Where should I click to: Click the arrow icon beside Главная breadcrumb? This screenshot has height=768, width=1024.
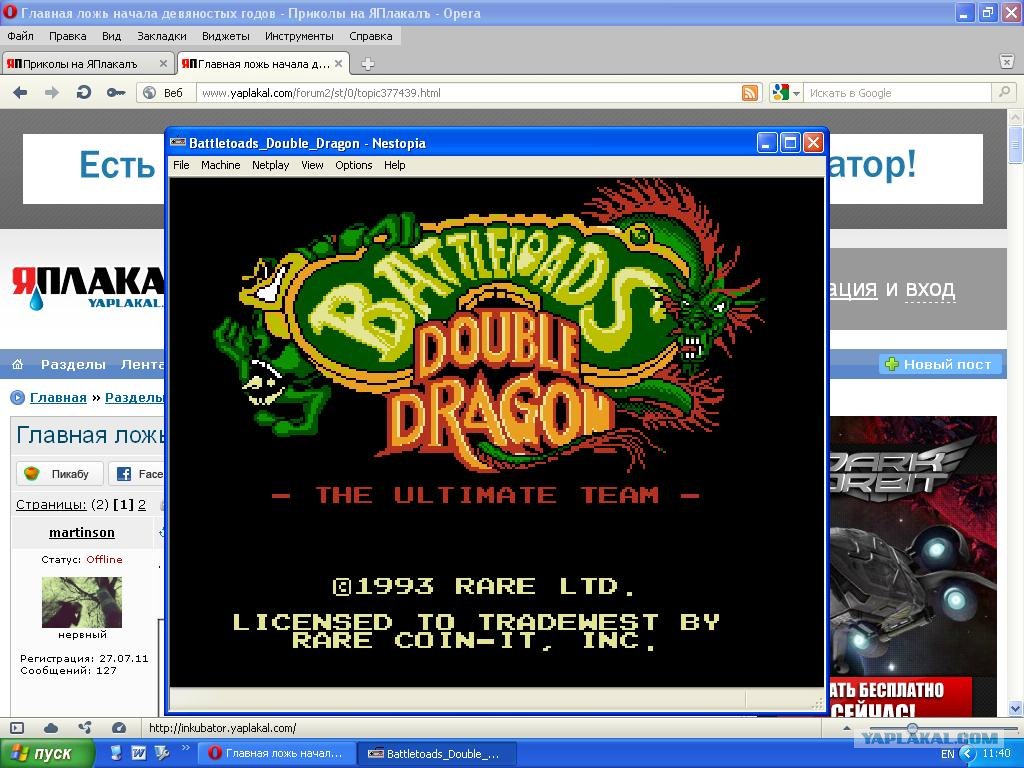(18, 397)
